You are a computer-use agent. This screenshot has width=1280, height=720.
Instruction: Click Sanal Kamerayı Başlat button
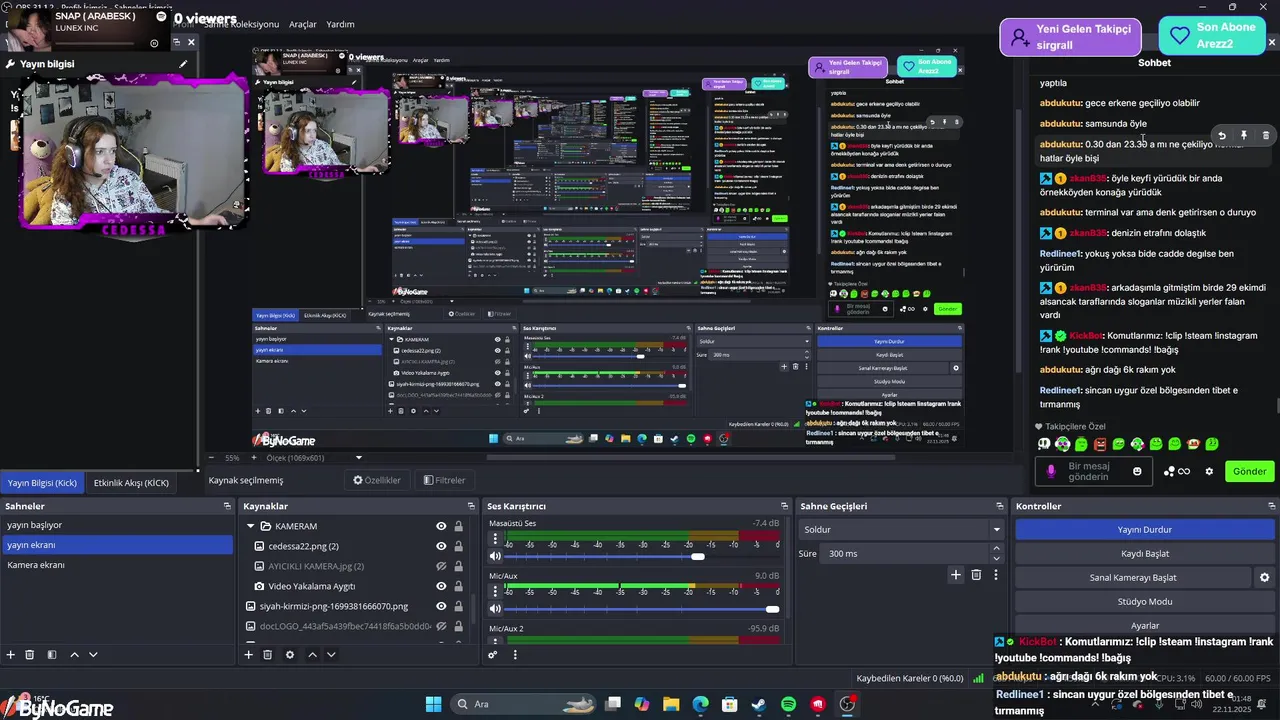[1133, 578]
